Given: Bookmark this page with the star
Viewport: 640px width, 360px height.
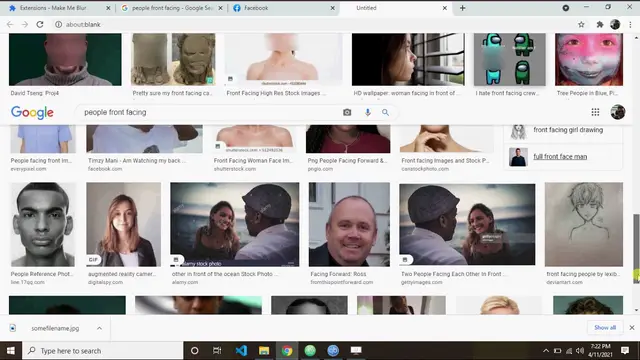Looking at the screenshot, I should [x=581, y=24].
